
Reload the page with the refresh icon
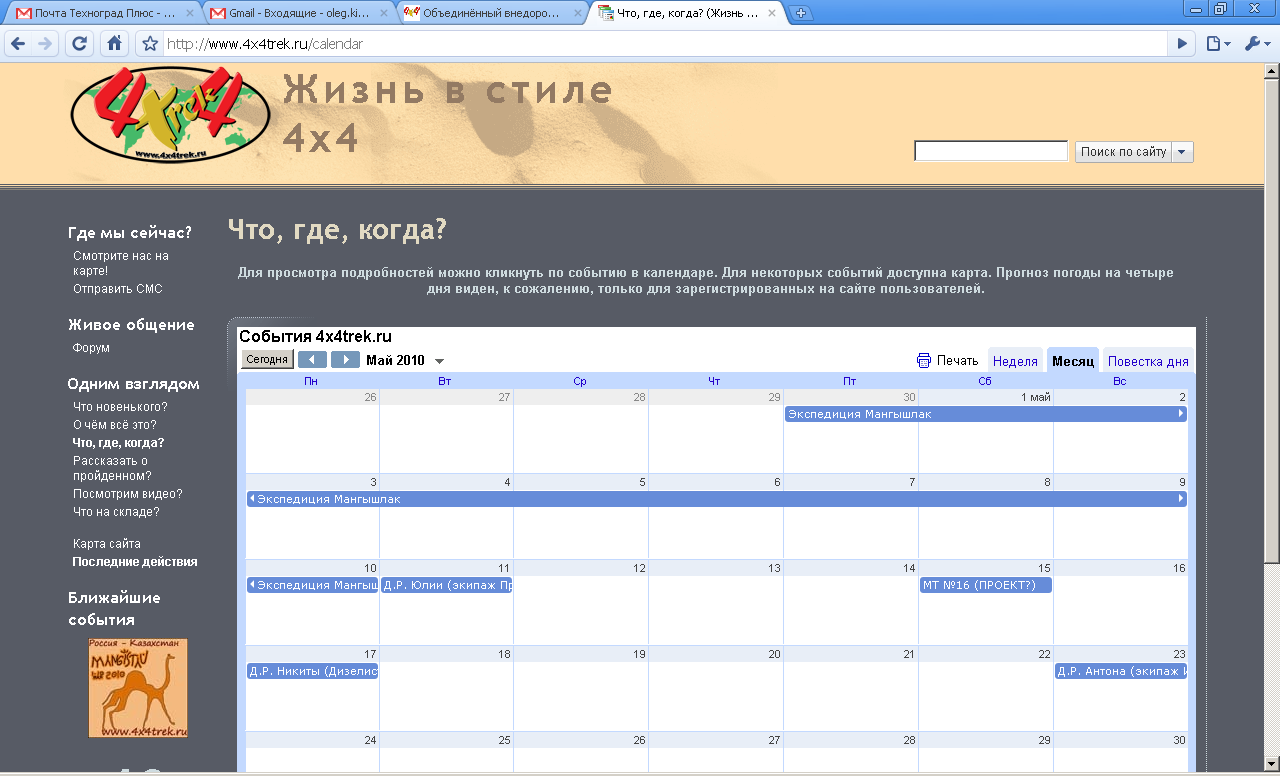coord(80,44)
